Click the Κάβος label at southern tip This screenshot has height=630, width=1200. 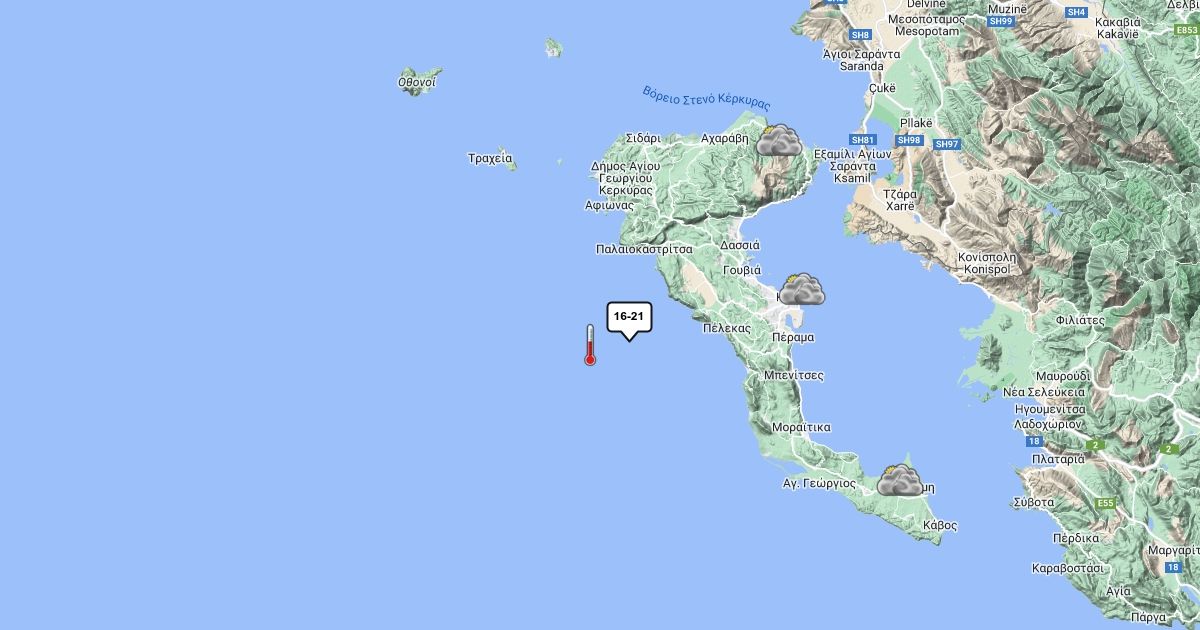(940, 525)
